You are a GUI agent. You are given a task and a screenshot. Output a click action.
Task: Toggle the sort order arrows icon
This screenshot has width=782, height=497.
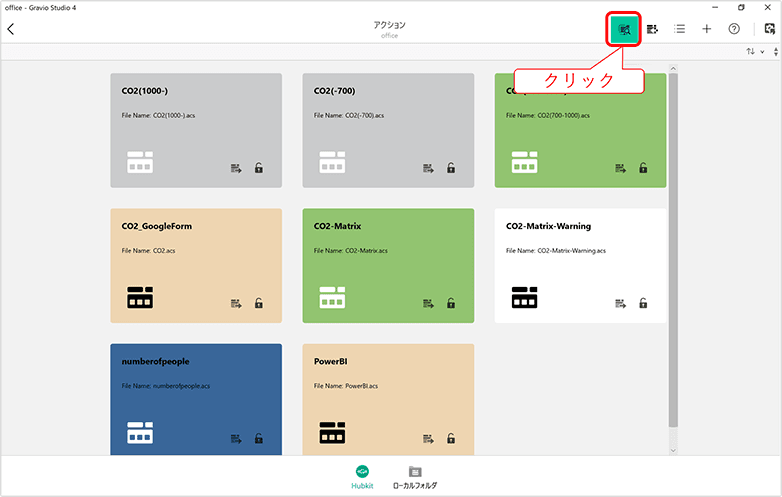(x=750, y=51)
